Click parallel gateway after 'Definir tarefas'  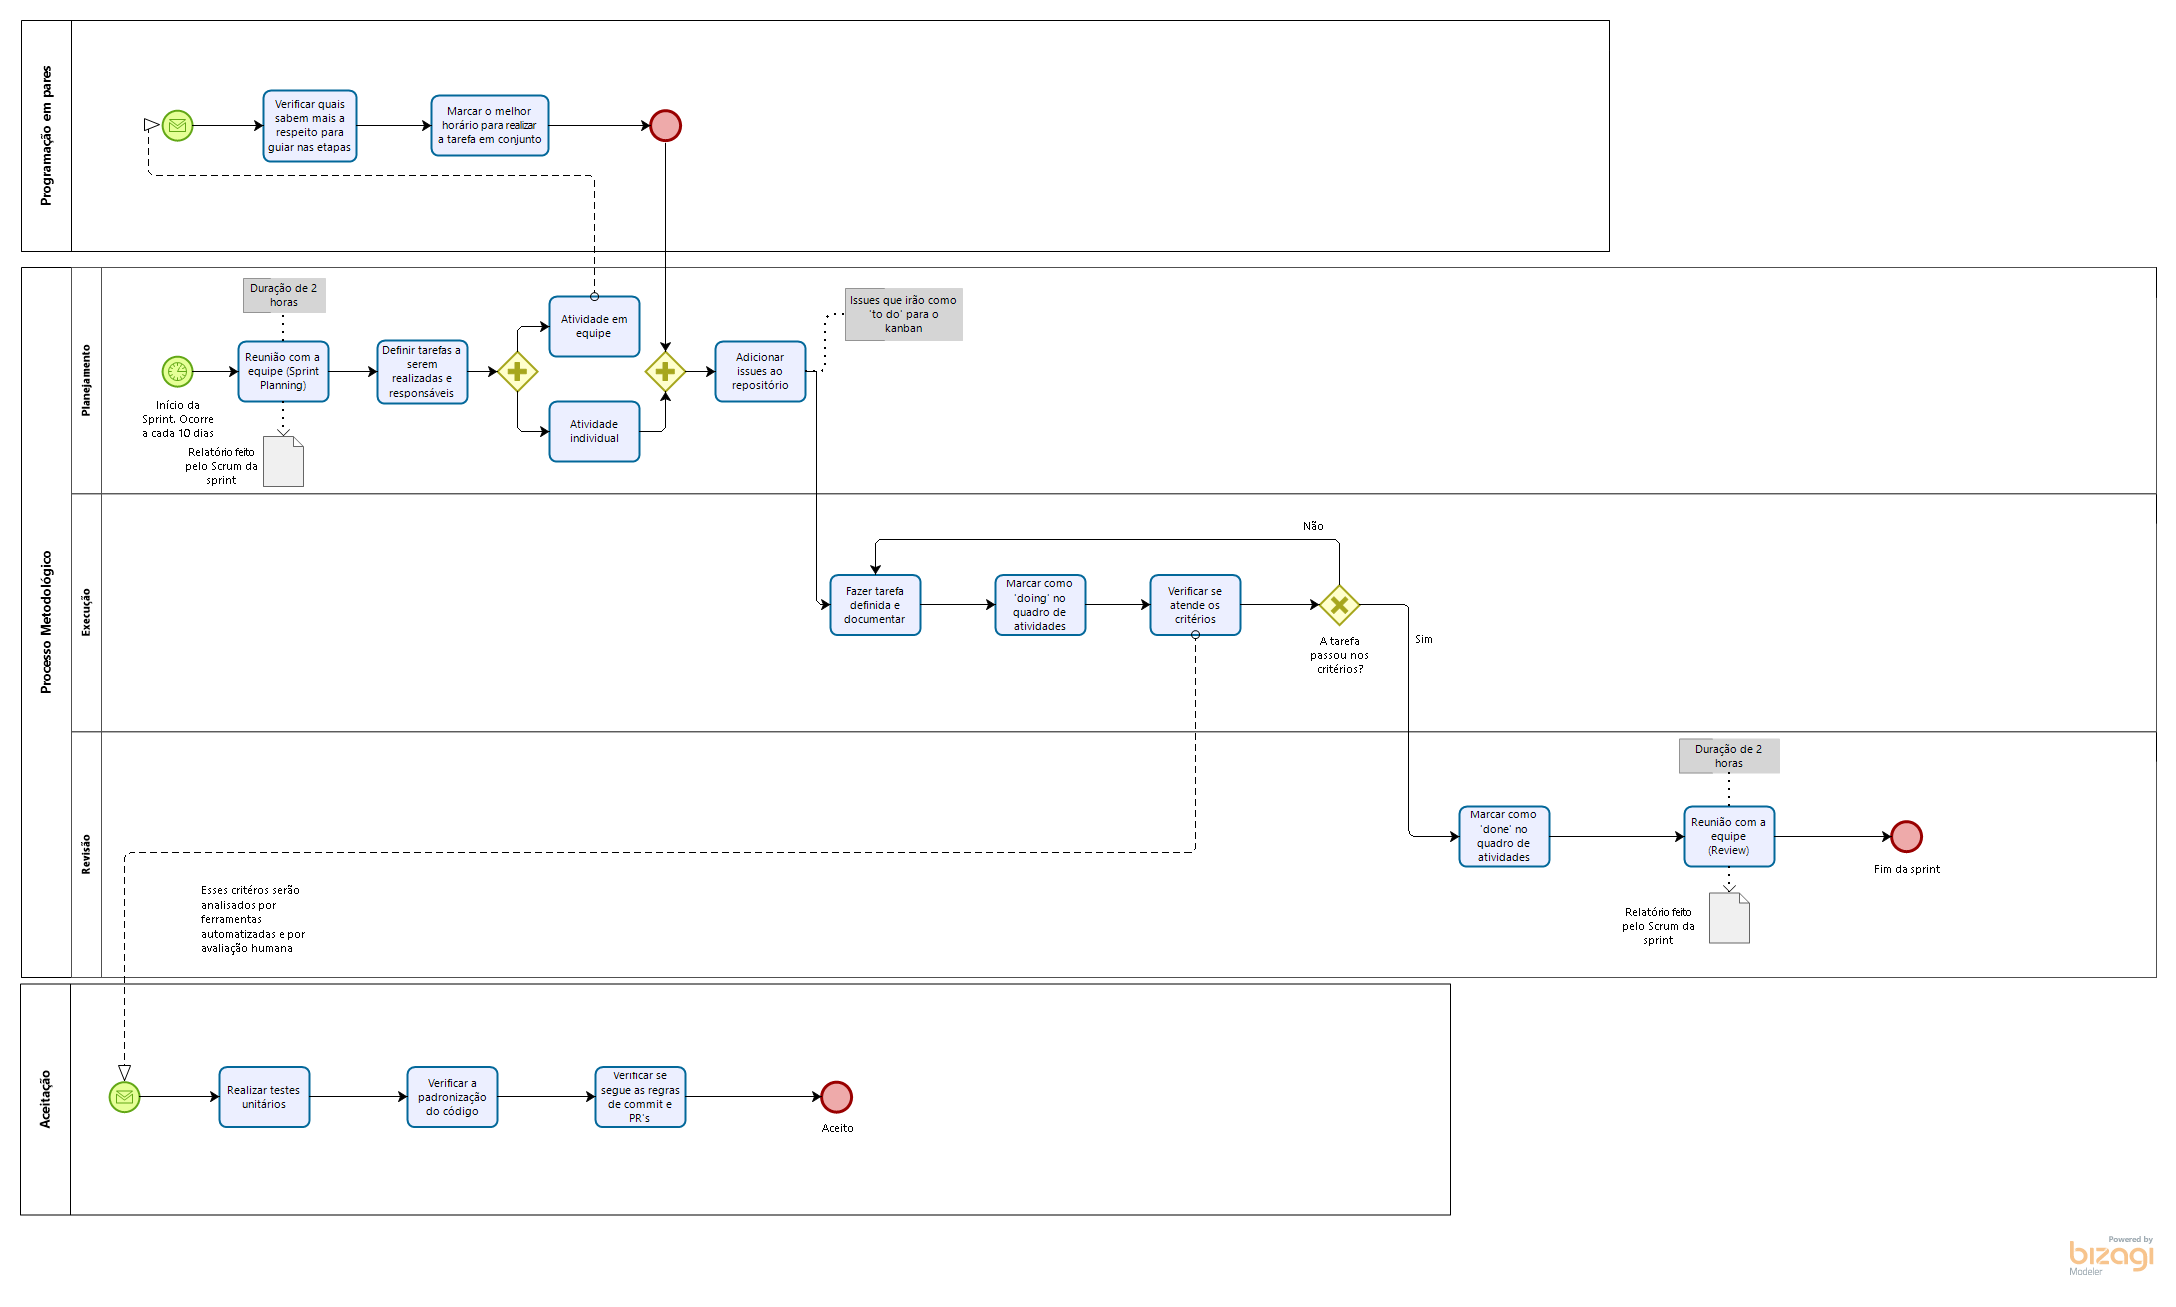(x=517, y=372)
